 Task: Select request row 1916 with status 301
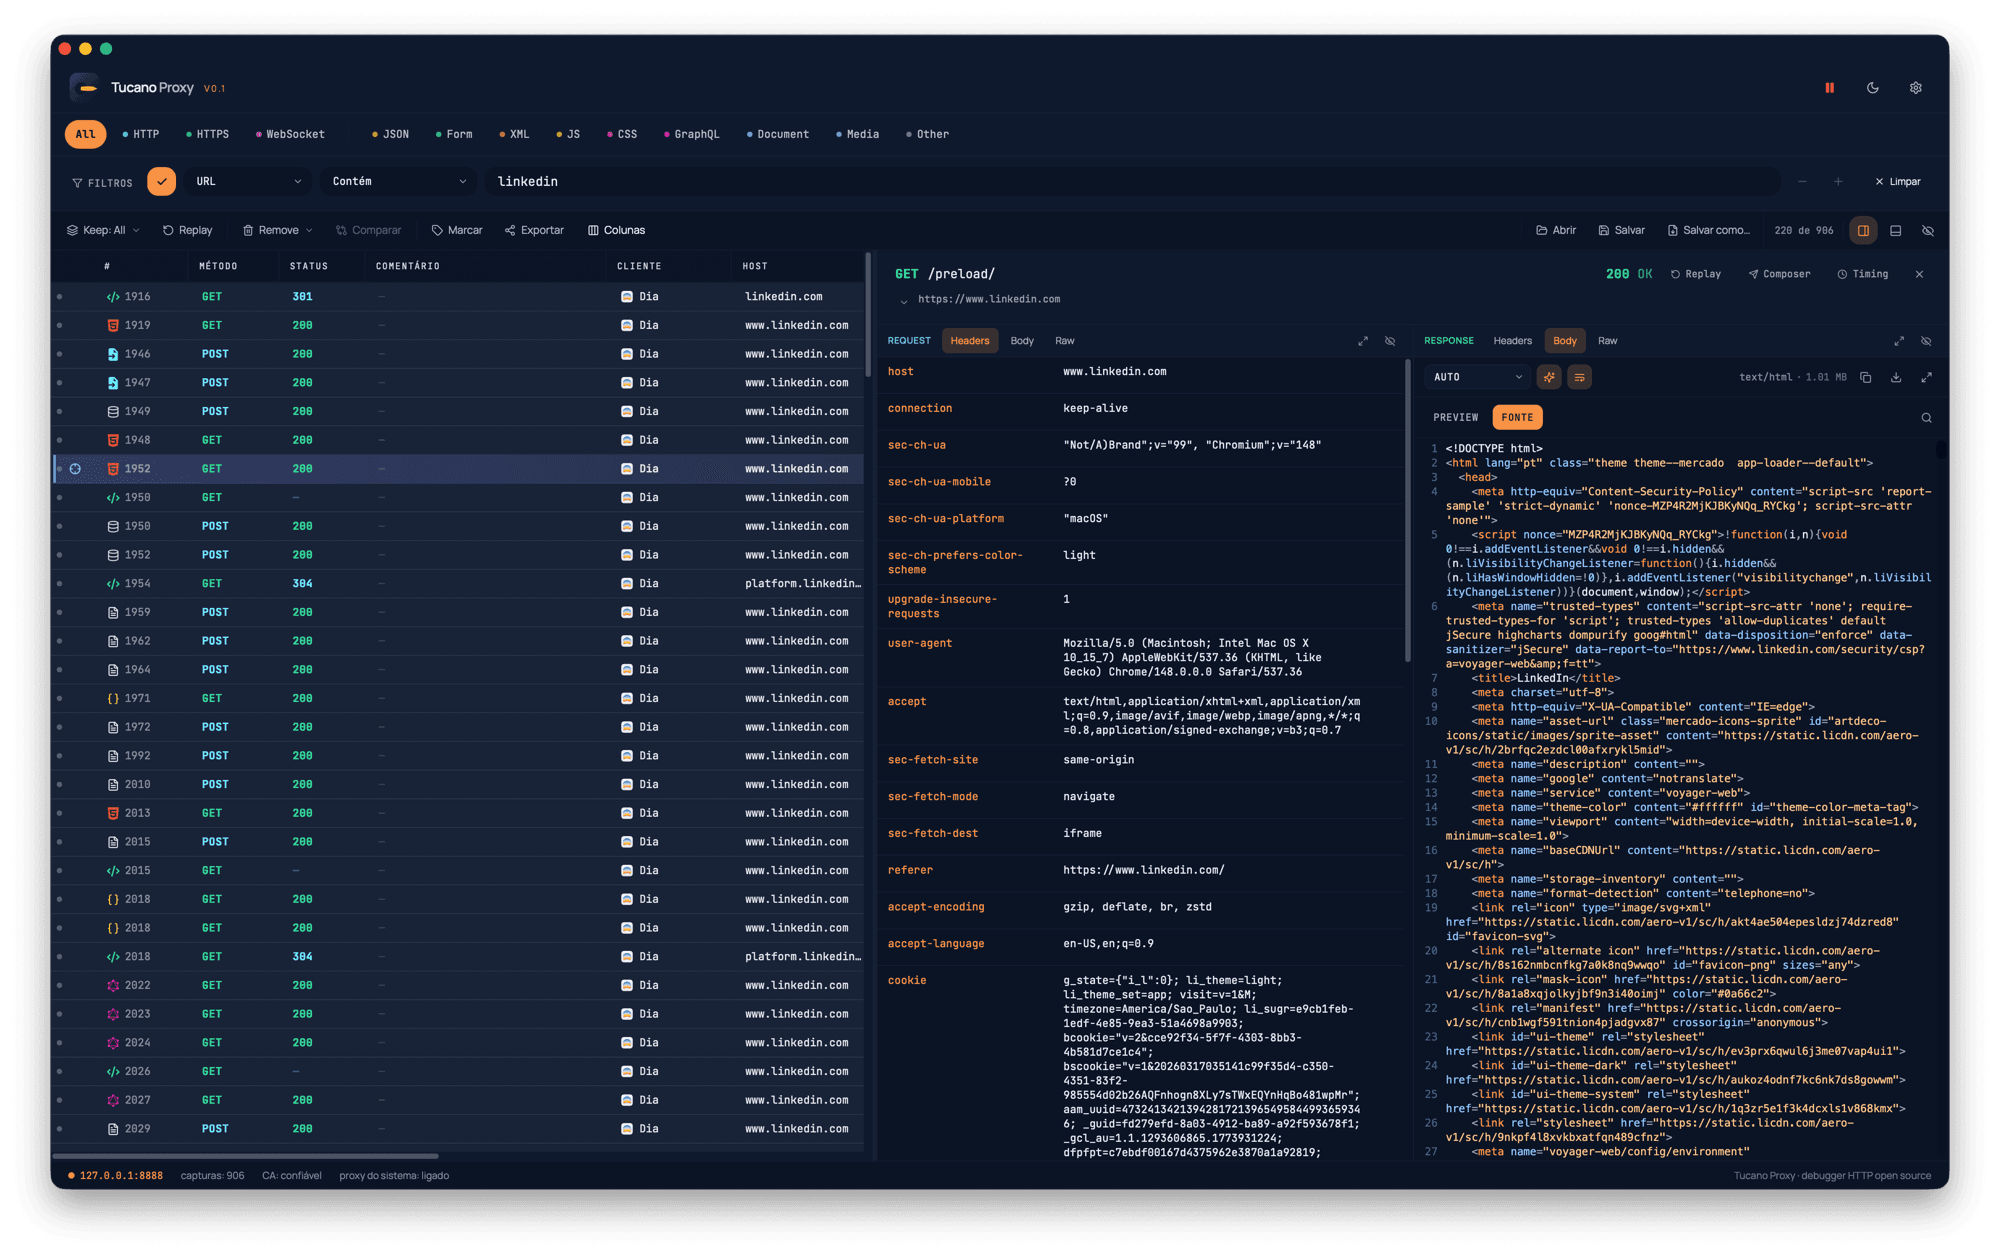(458, 297)
